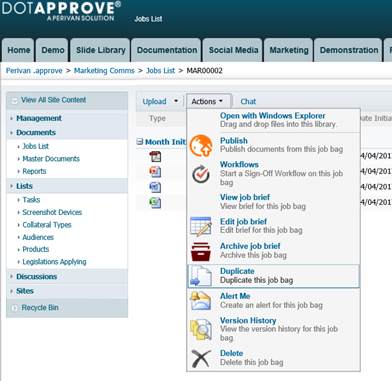Open Recycle Bin link
The height and width of the screenshot is (381, 392).
pyautogui.click(x=40, y=308)
